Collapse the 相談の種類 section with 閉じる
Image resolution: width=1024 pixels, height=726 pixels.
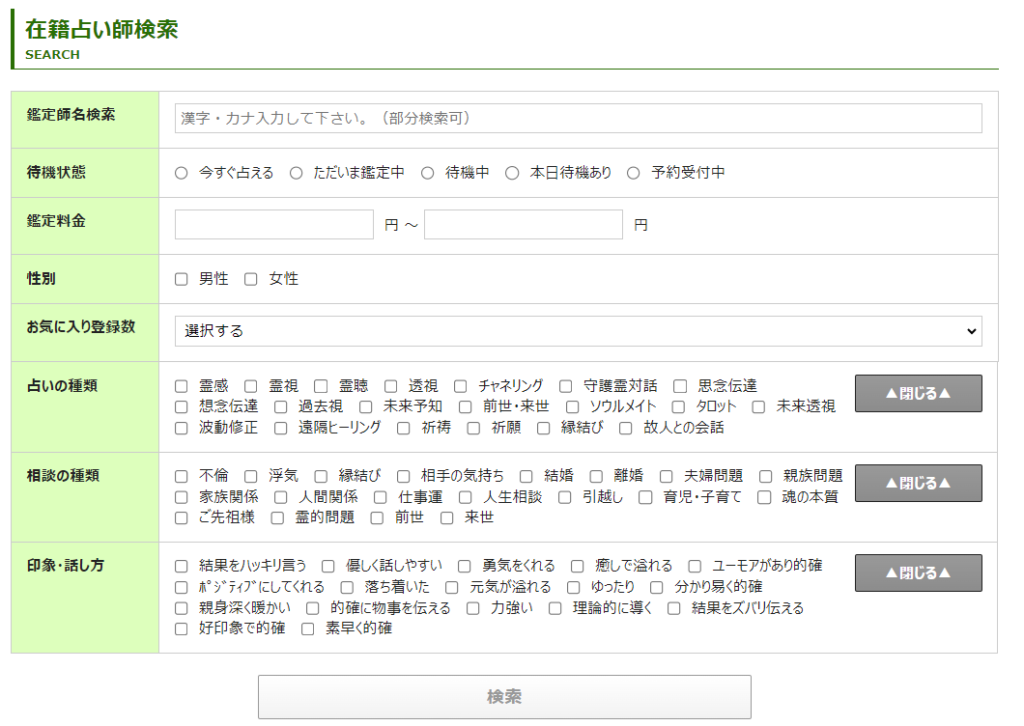[x=918, y=483]
